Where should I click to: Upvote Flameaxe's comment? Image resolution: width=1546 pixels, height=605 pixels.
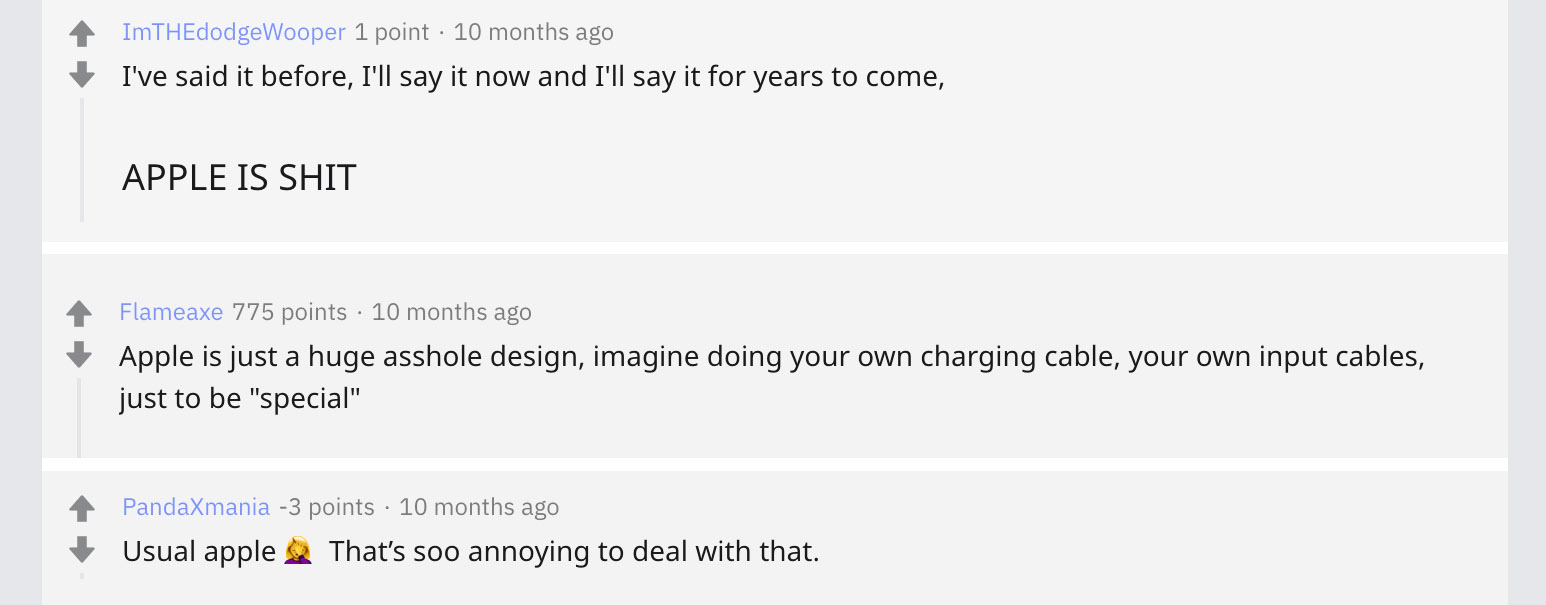pos(79,314)
